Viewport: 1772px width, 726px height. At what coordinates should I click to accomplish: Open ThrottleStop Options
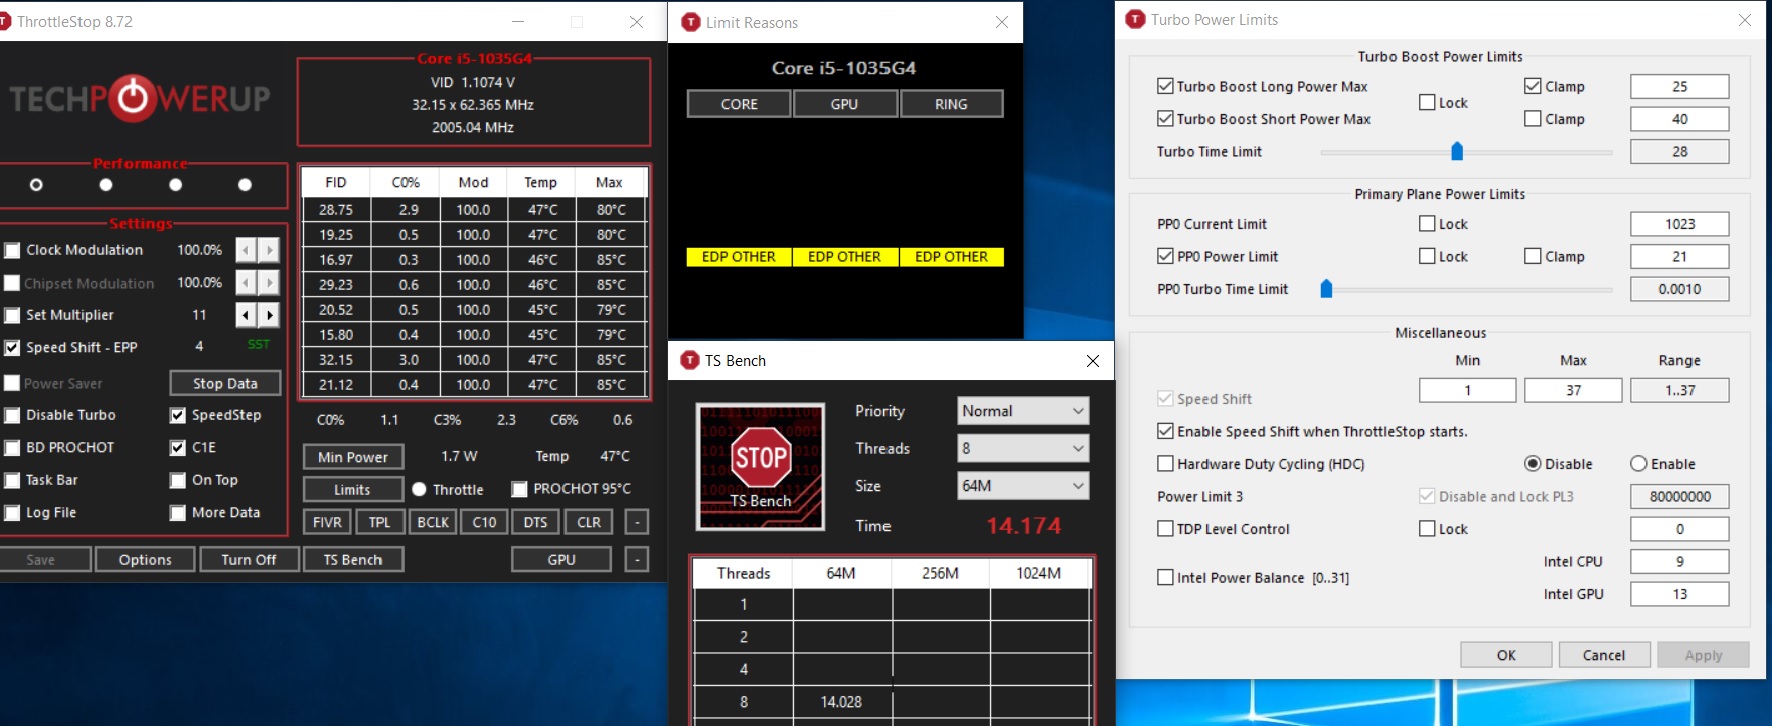[x=146, y=560]
